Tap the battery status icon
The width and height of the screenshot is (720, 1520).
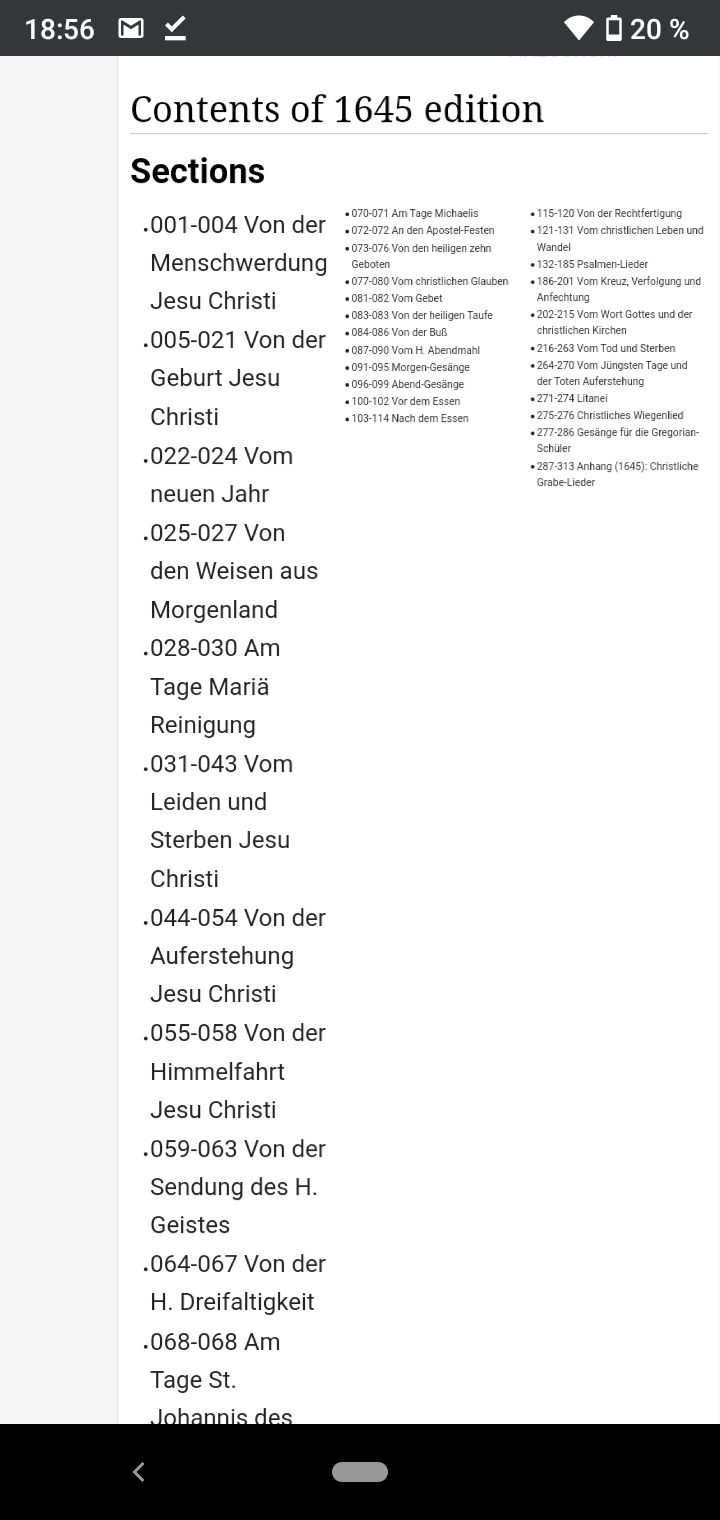tap(614, 29)
